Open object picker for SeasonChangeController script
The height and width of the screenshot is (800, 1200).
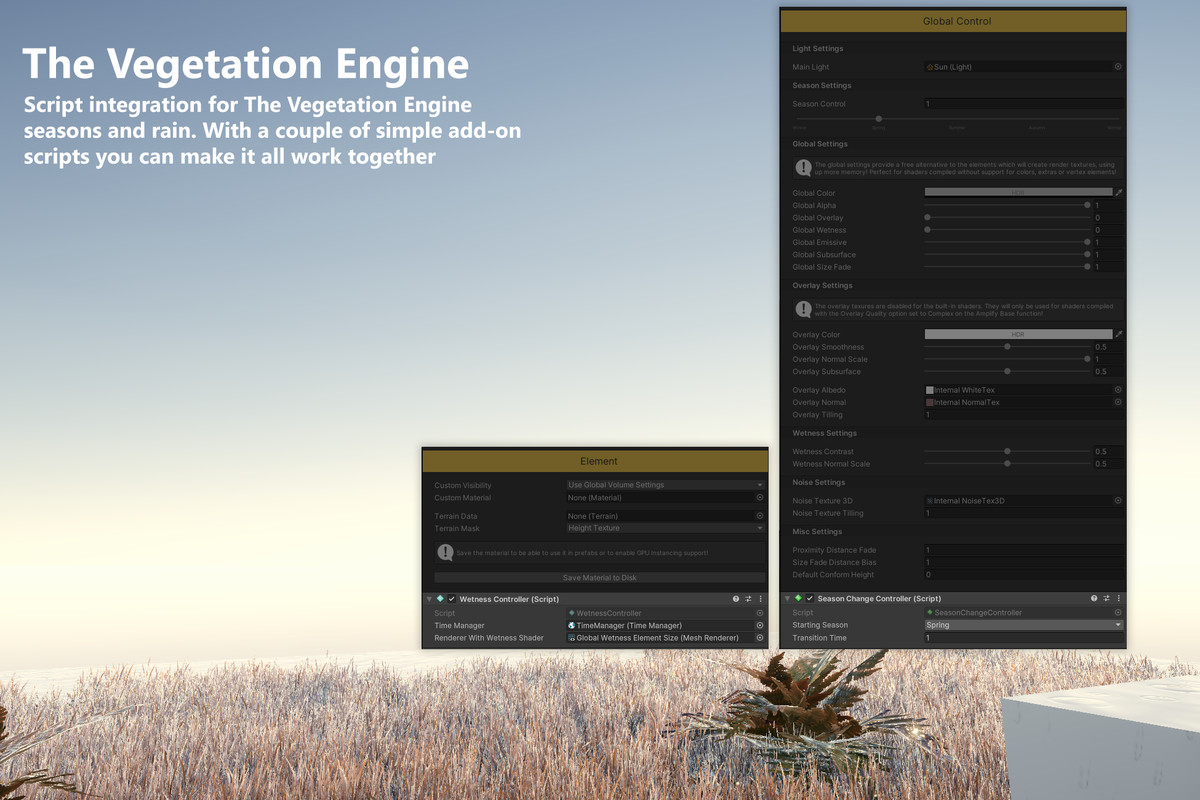tap(1117, 612)
